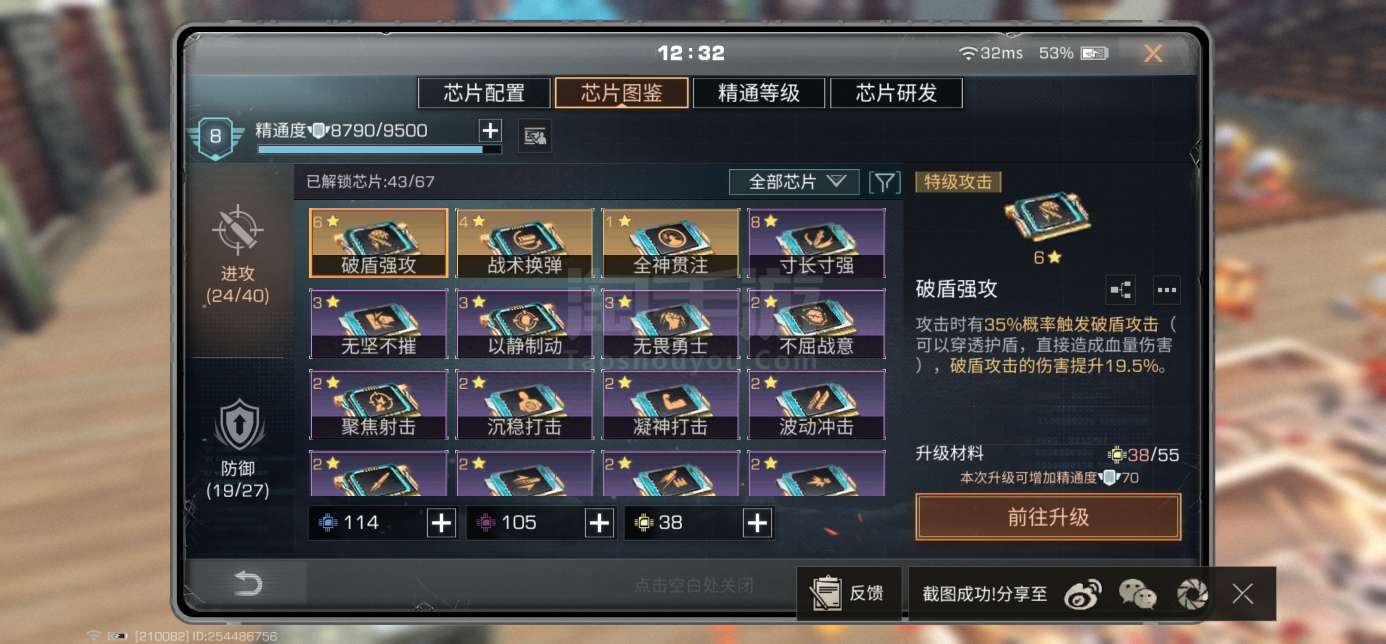This screenshot has width=1386, height=644.
Task: Click the back arrow icon
Action: point(248,584)
